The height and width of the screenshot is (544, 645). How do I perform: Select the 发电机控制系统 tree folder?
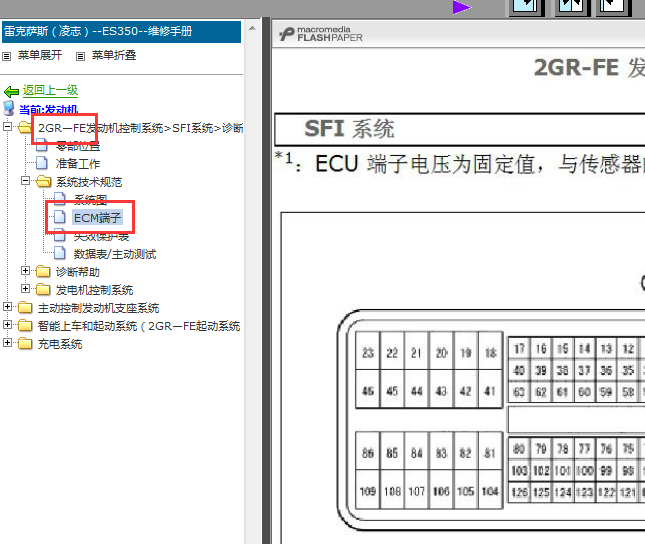(94, 290)
